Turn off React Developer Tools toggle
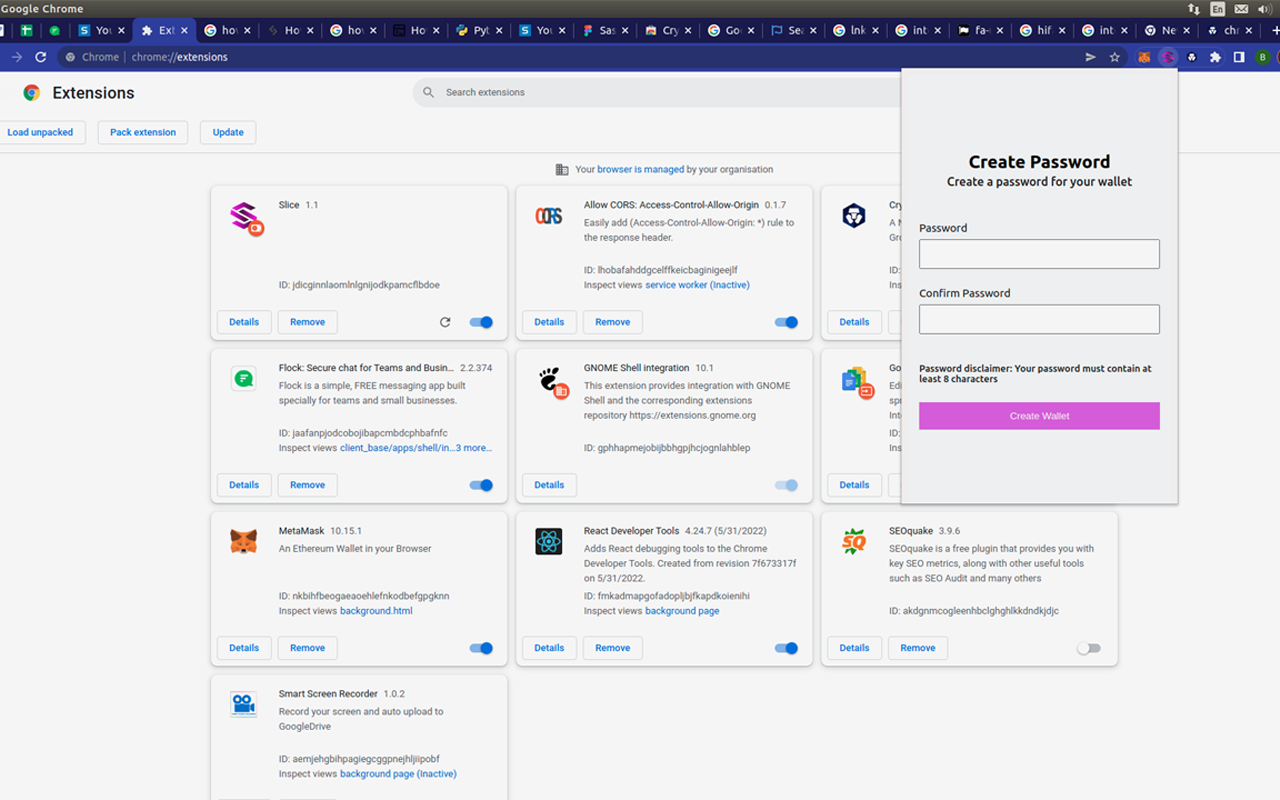 (786, 648)
